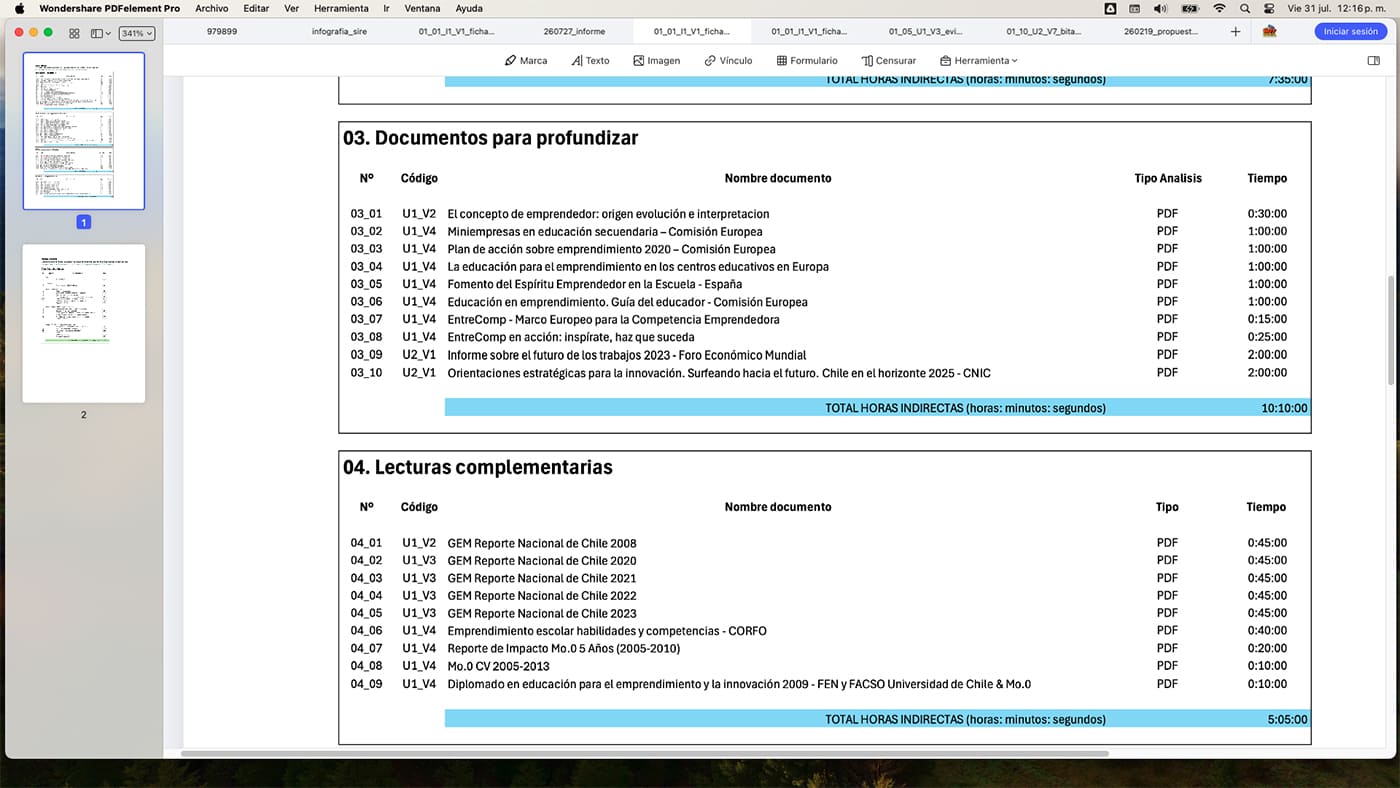Image resolution: width=1400 pixels, height=788 pixels.
Task: Click the Iniciar sesión button
Action: point(1350,32)
